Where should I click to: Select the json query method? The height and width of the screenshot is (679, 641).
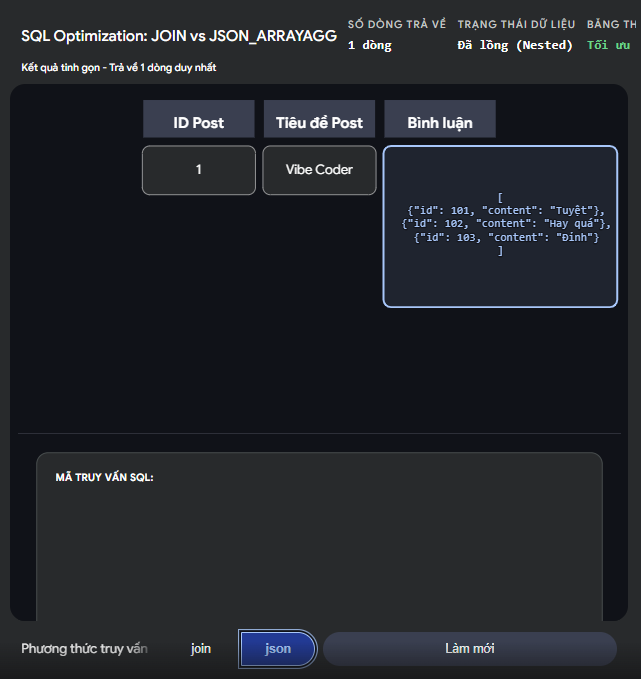pyautogui.click(x=278, y=648)
